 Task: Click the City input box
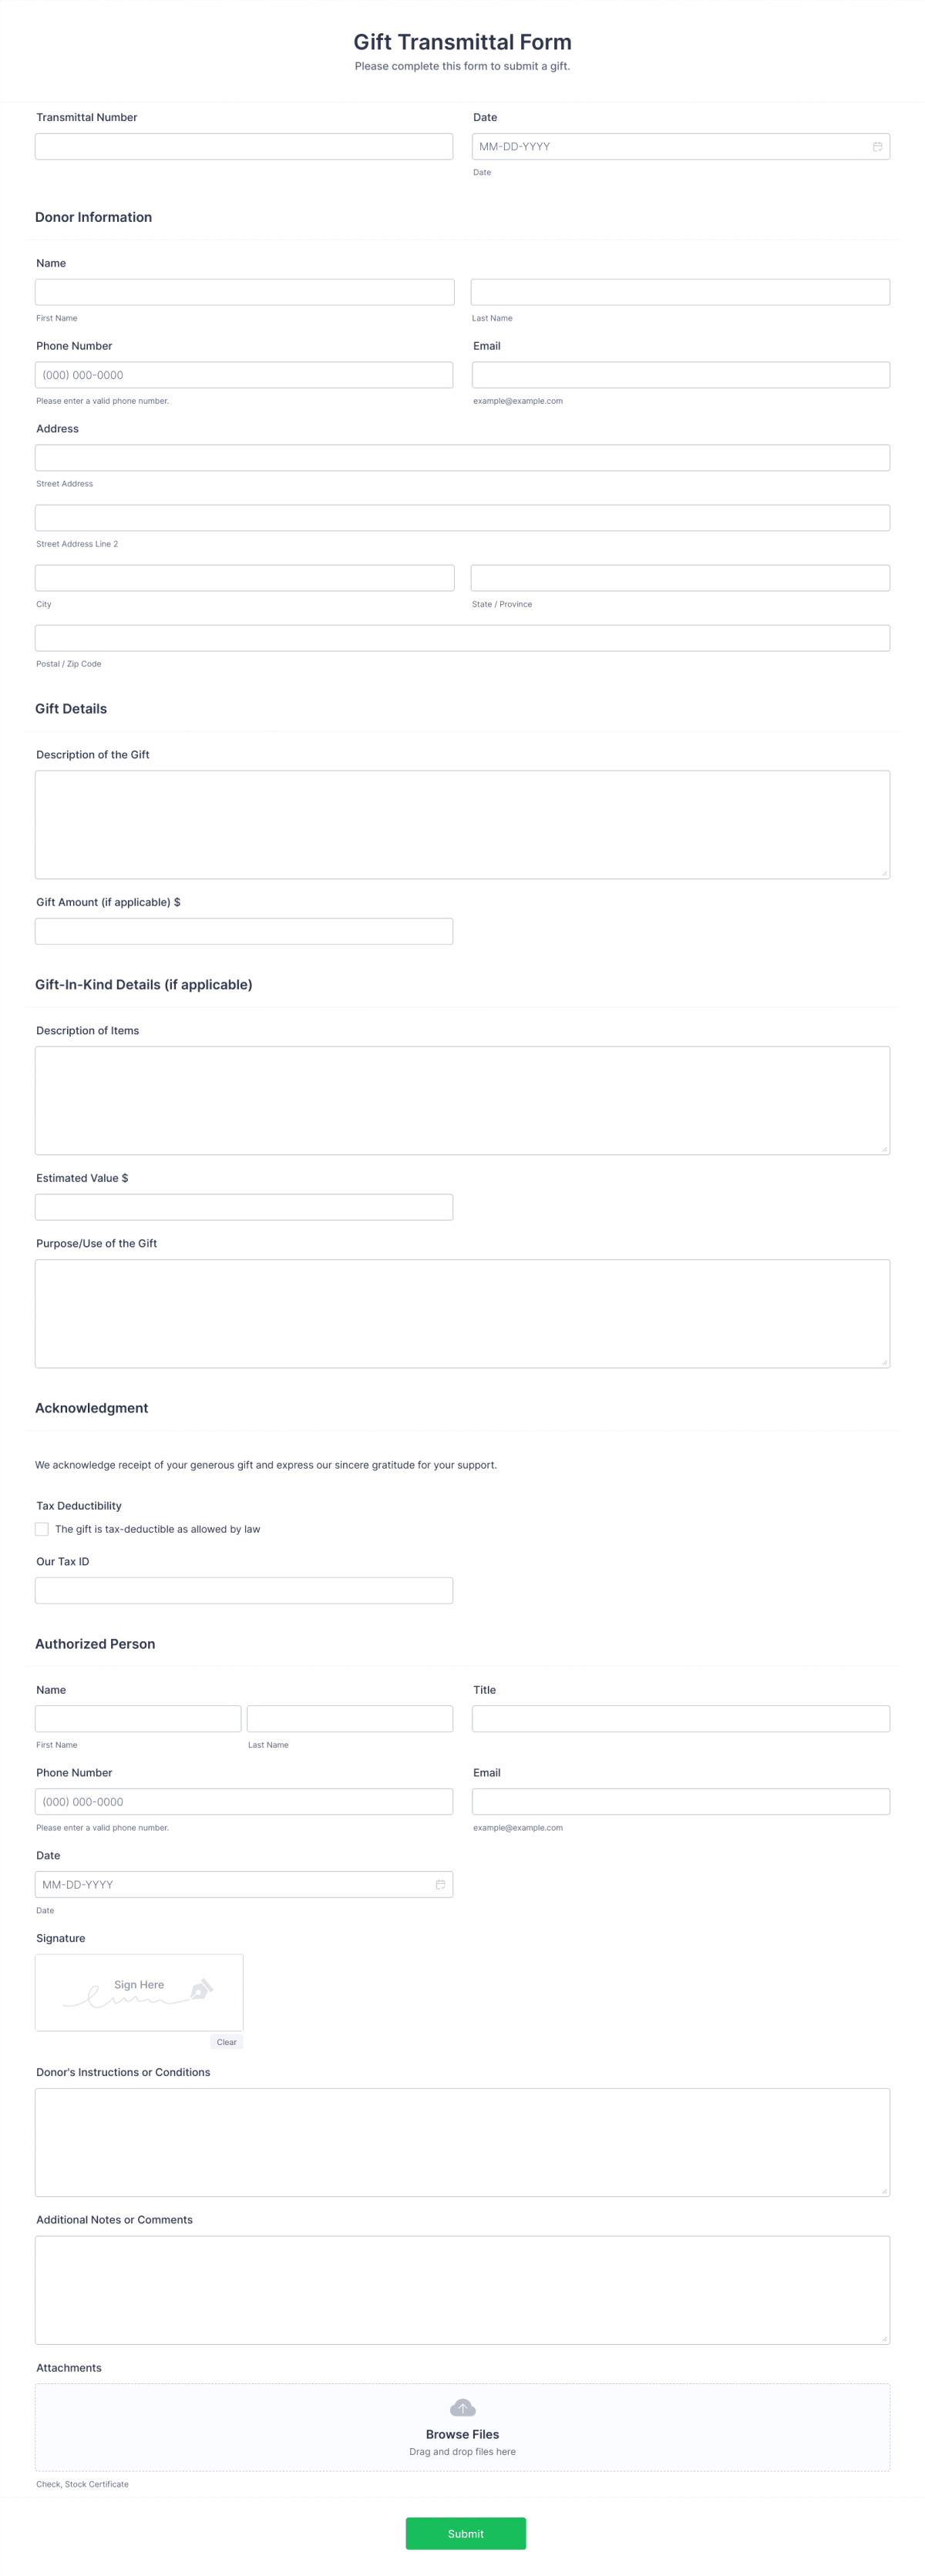pyautogui.click(x=243, y=577)
